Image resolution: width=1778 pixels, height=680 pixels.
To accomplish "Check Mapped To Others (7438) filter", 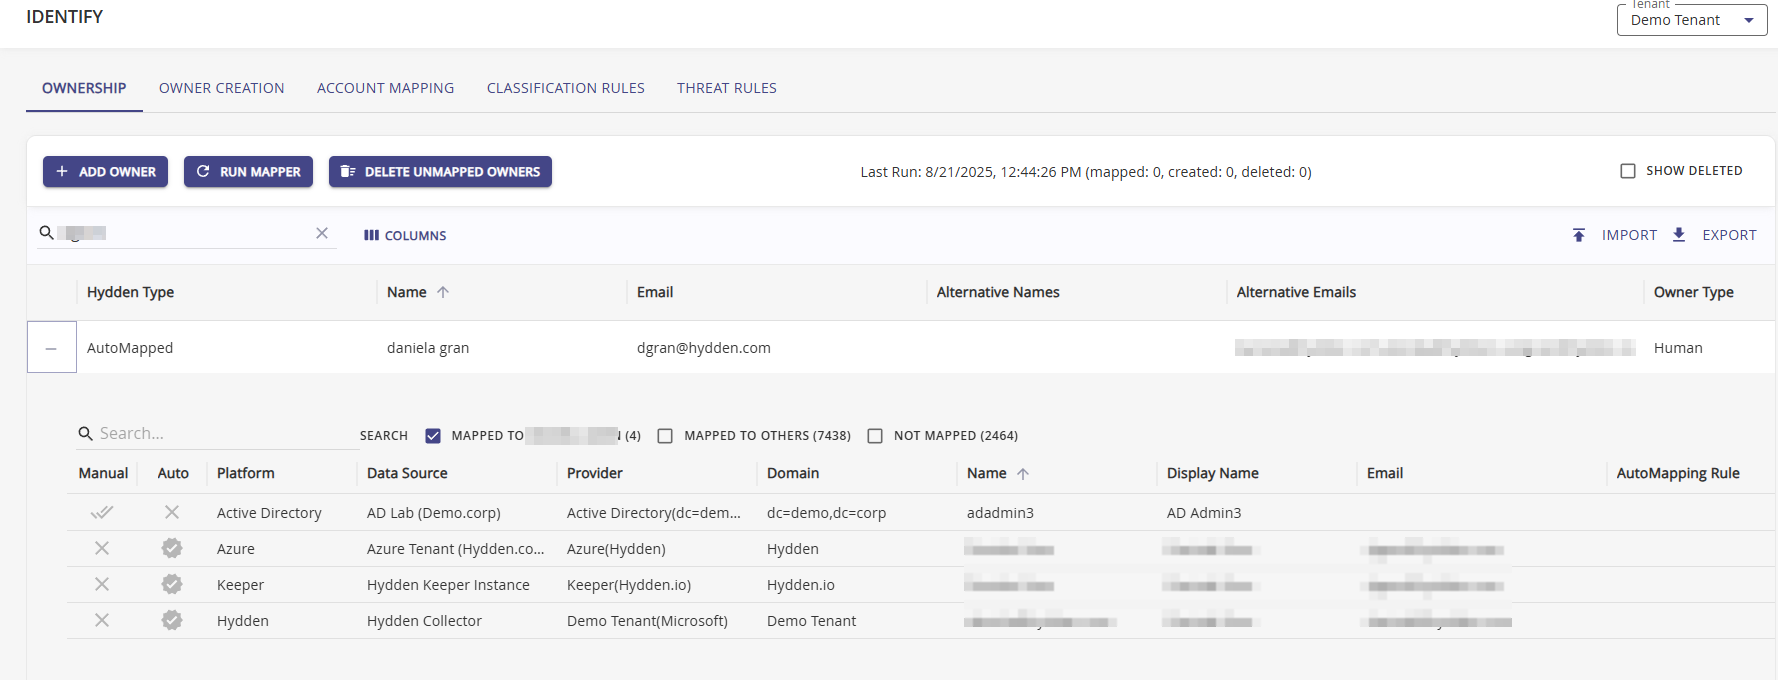I will click(665, 436).
